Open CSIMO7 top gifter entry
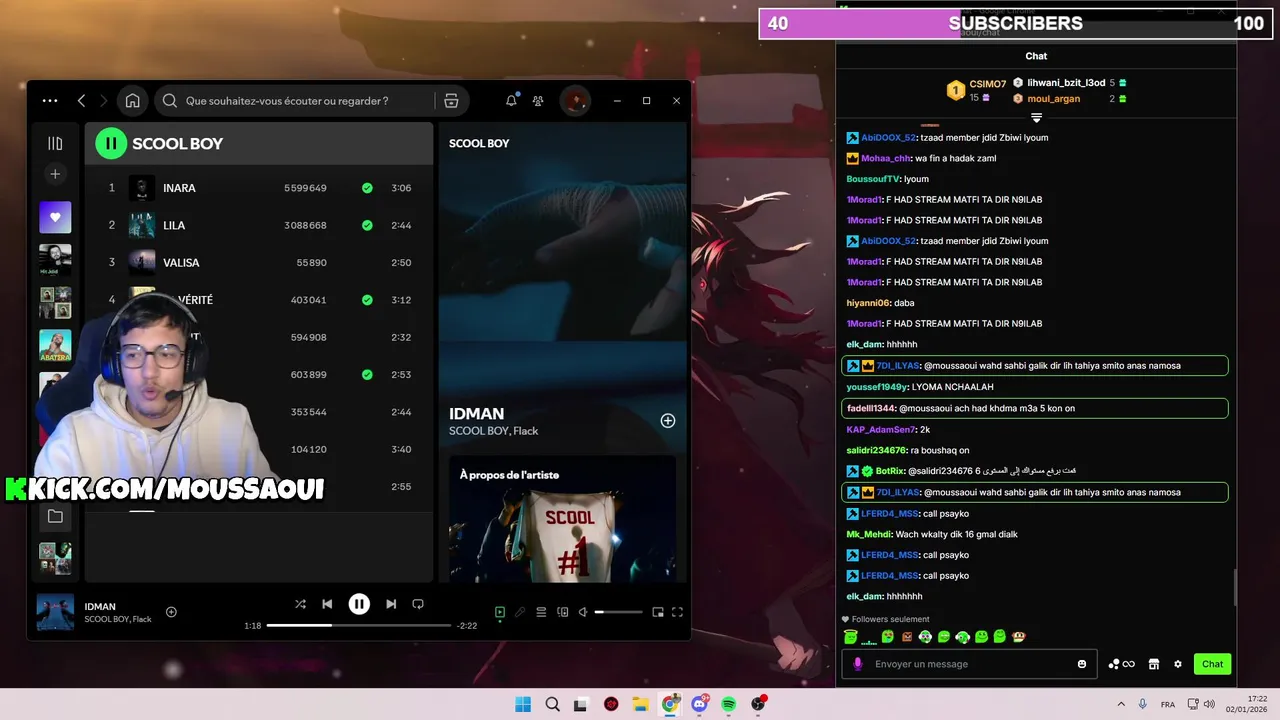The height and width of the screenshot is (720, 1280). click(x=975, y=91)
